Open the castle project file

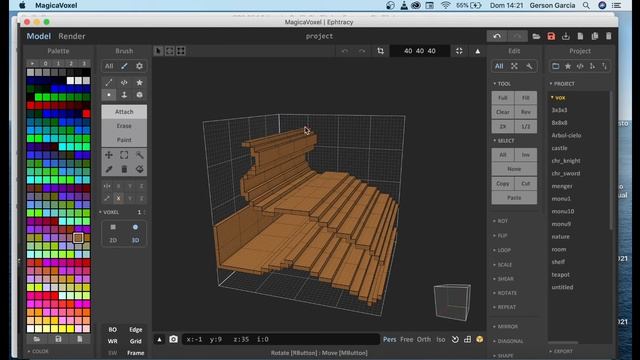click(559, 148)
